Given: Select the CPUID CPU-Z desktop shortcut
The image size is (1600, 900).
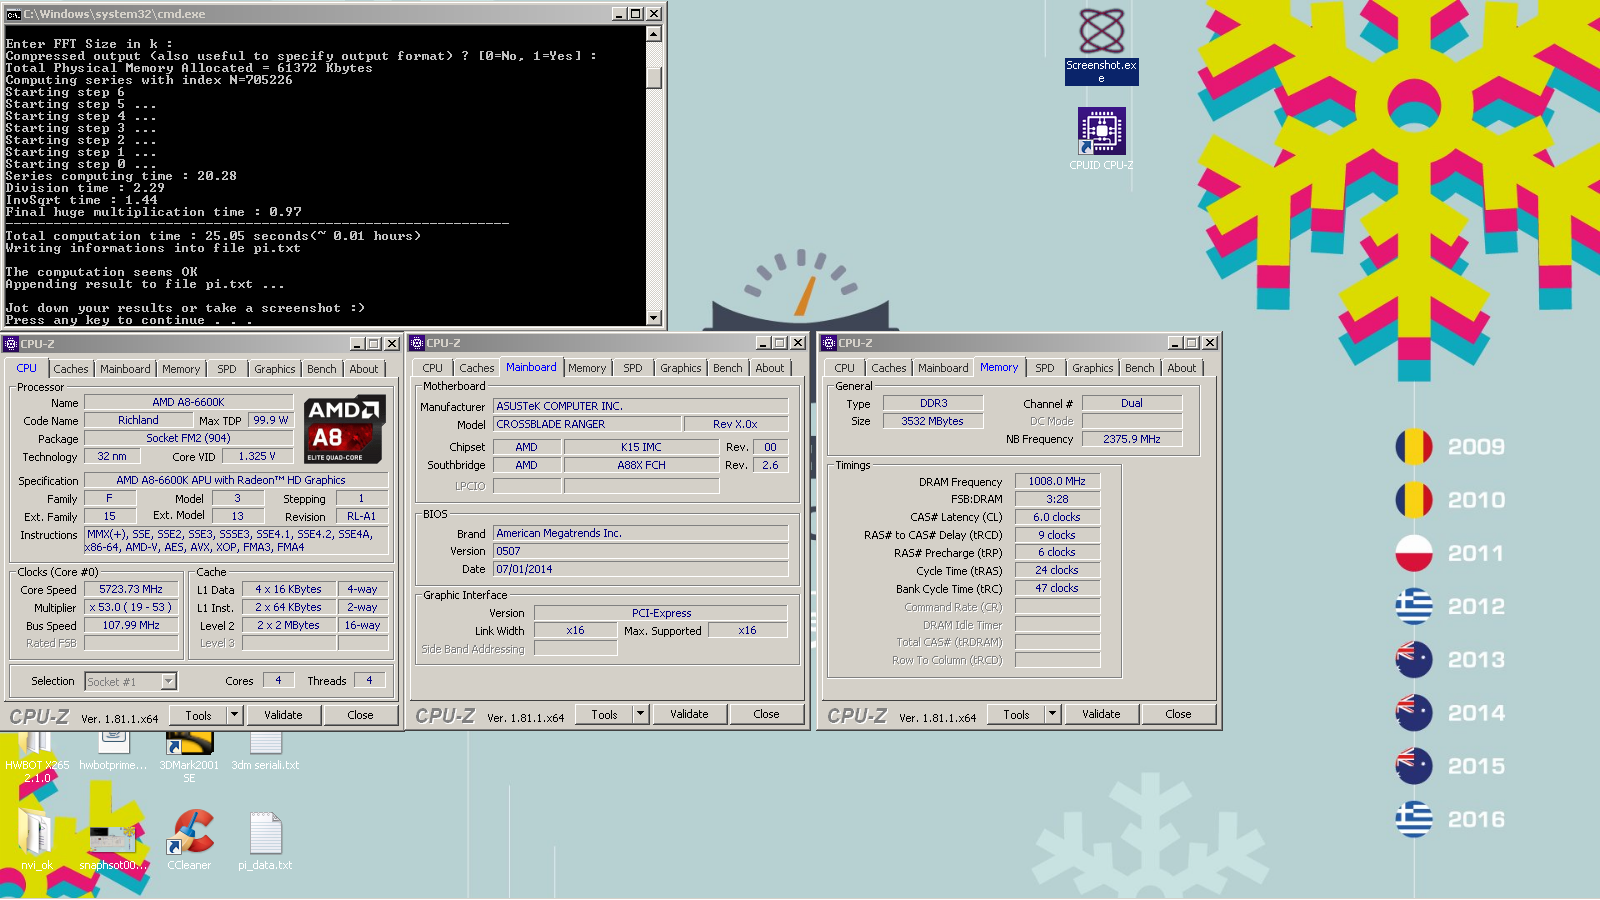Looking at the screenshot, I should [1101, 139].
